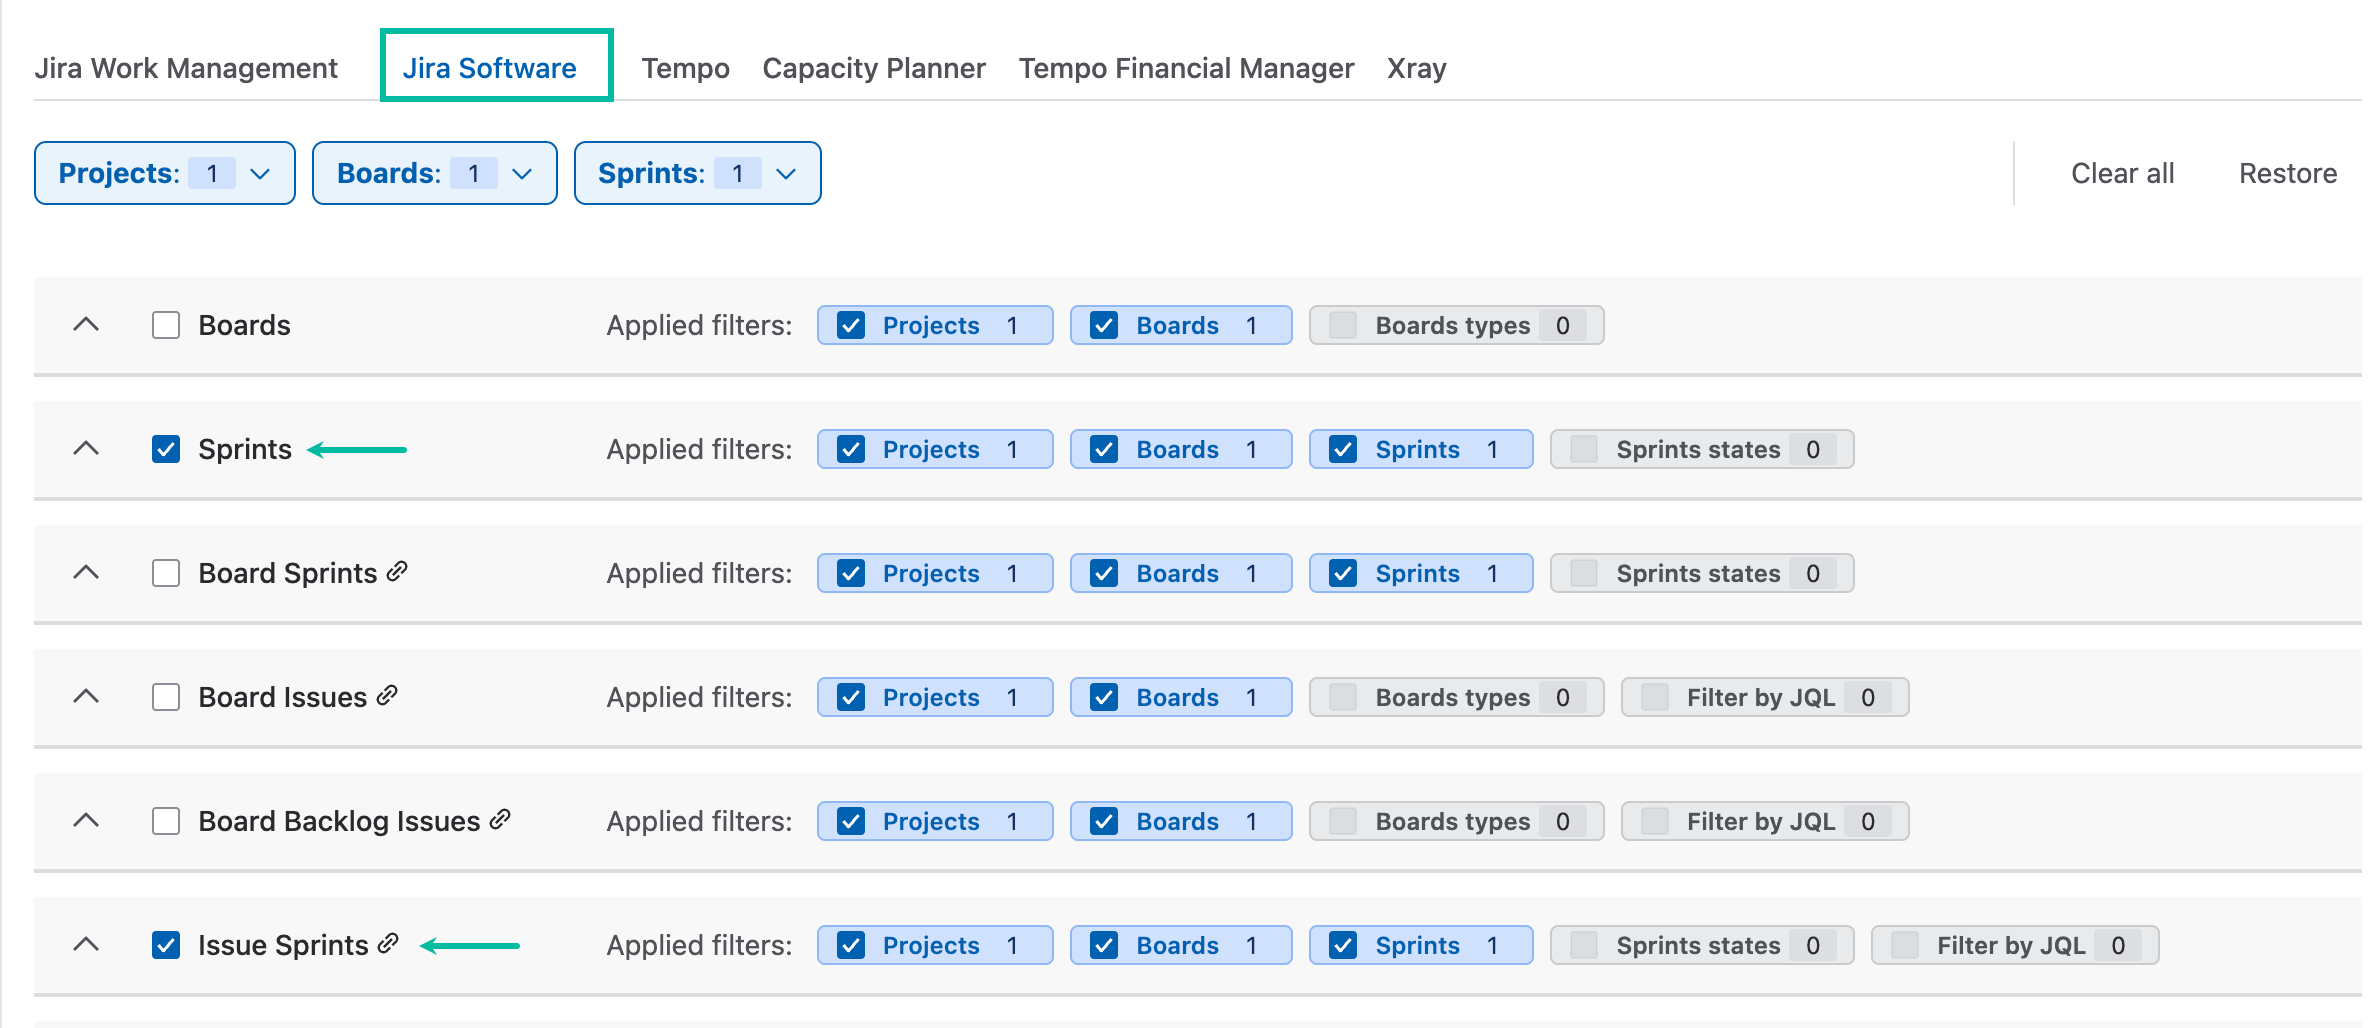Tick the Boards table checkbox
Image resolution: width=2380 pixels, height=1028 pixels.
(x=166, y=325)
